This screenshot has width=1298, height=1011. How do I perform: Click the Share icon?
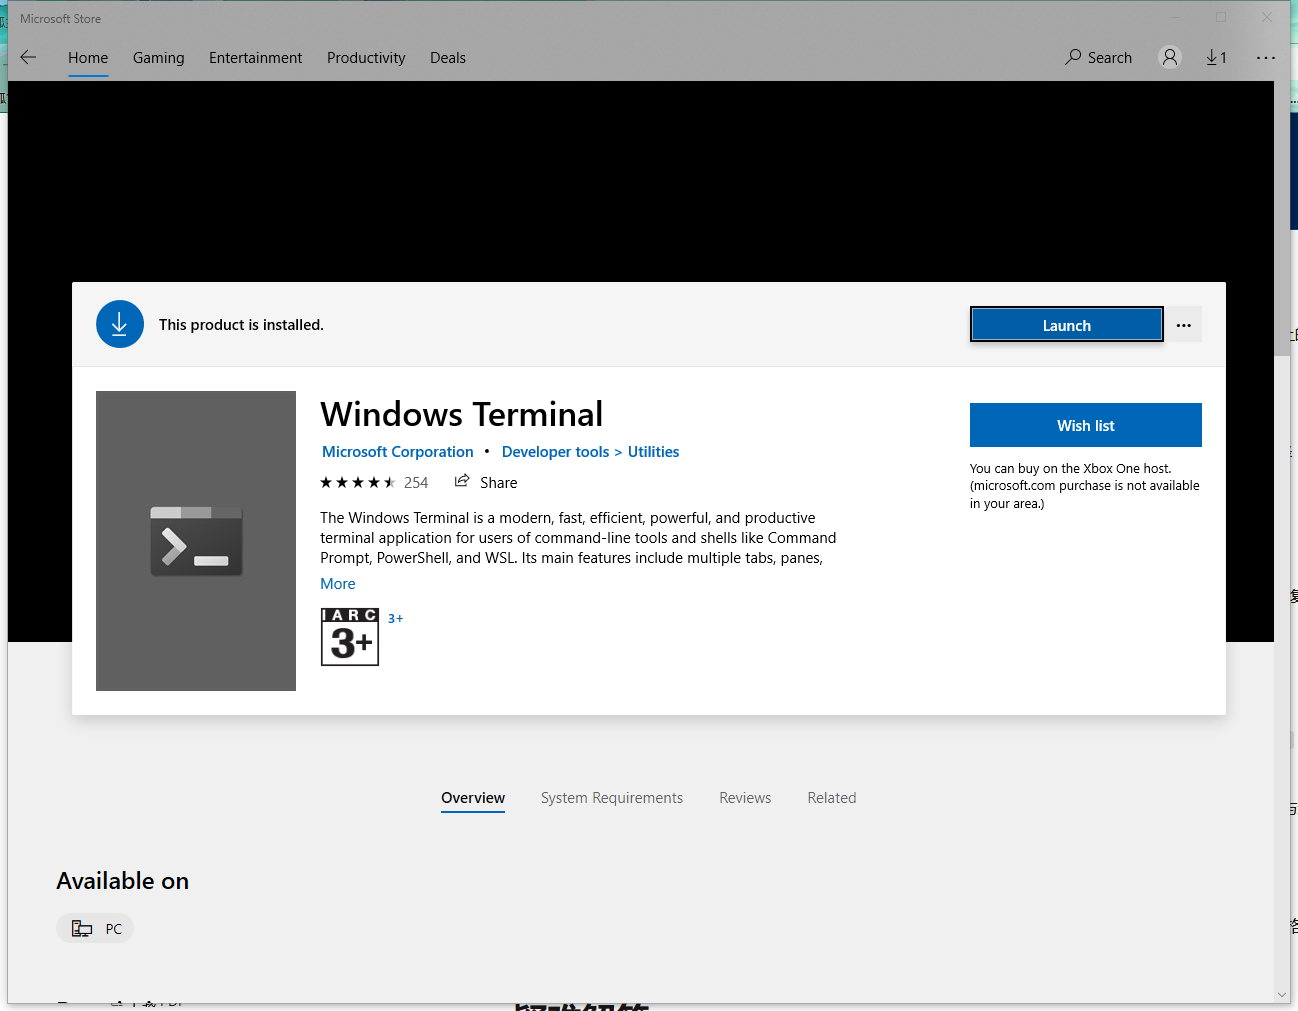pyautogui.click(x=462, y=481)
